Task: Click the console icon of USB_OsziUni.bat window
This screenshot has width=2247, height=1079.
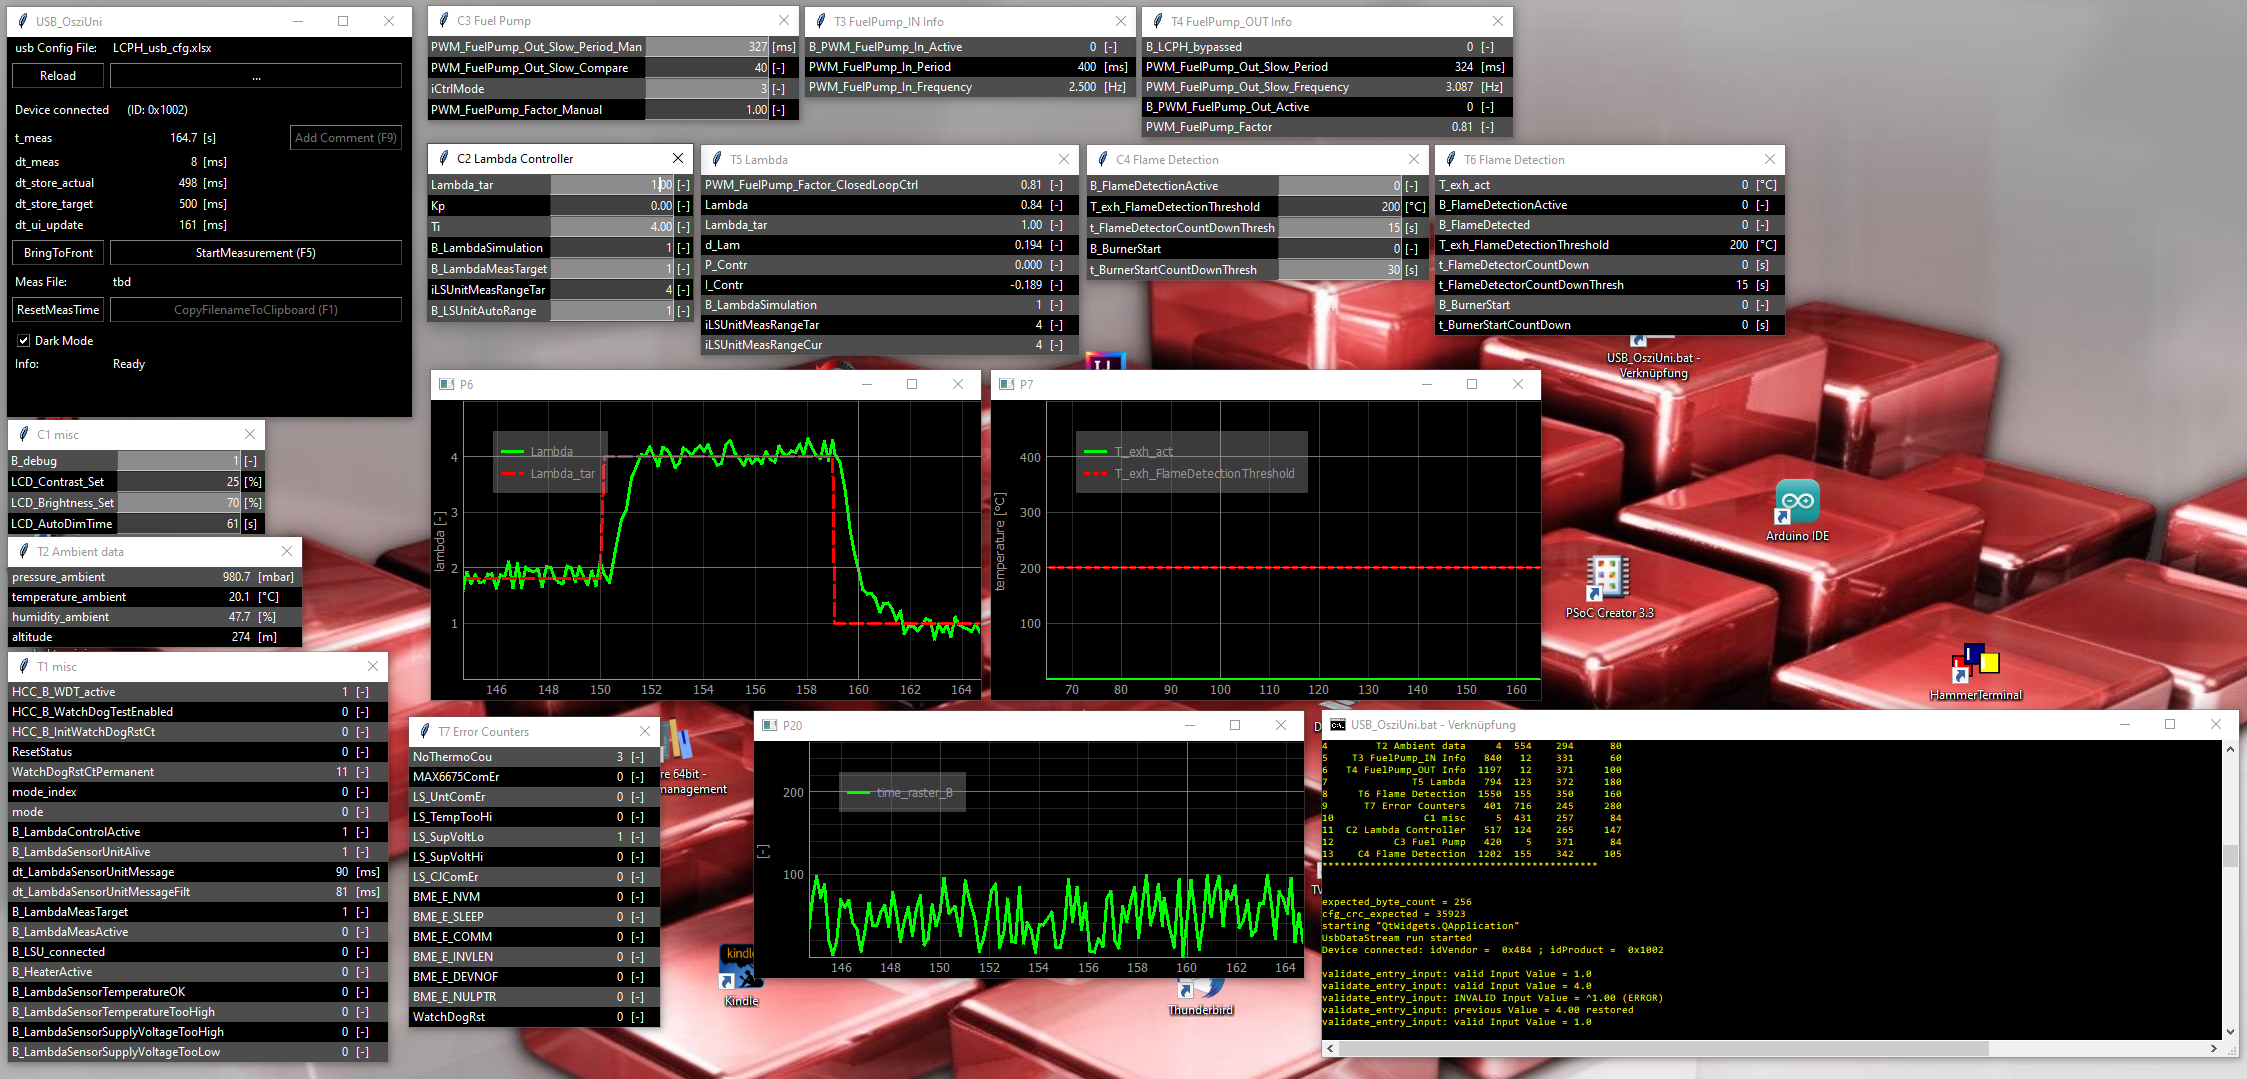Action: point(1337,725)
